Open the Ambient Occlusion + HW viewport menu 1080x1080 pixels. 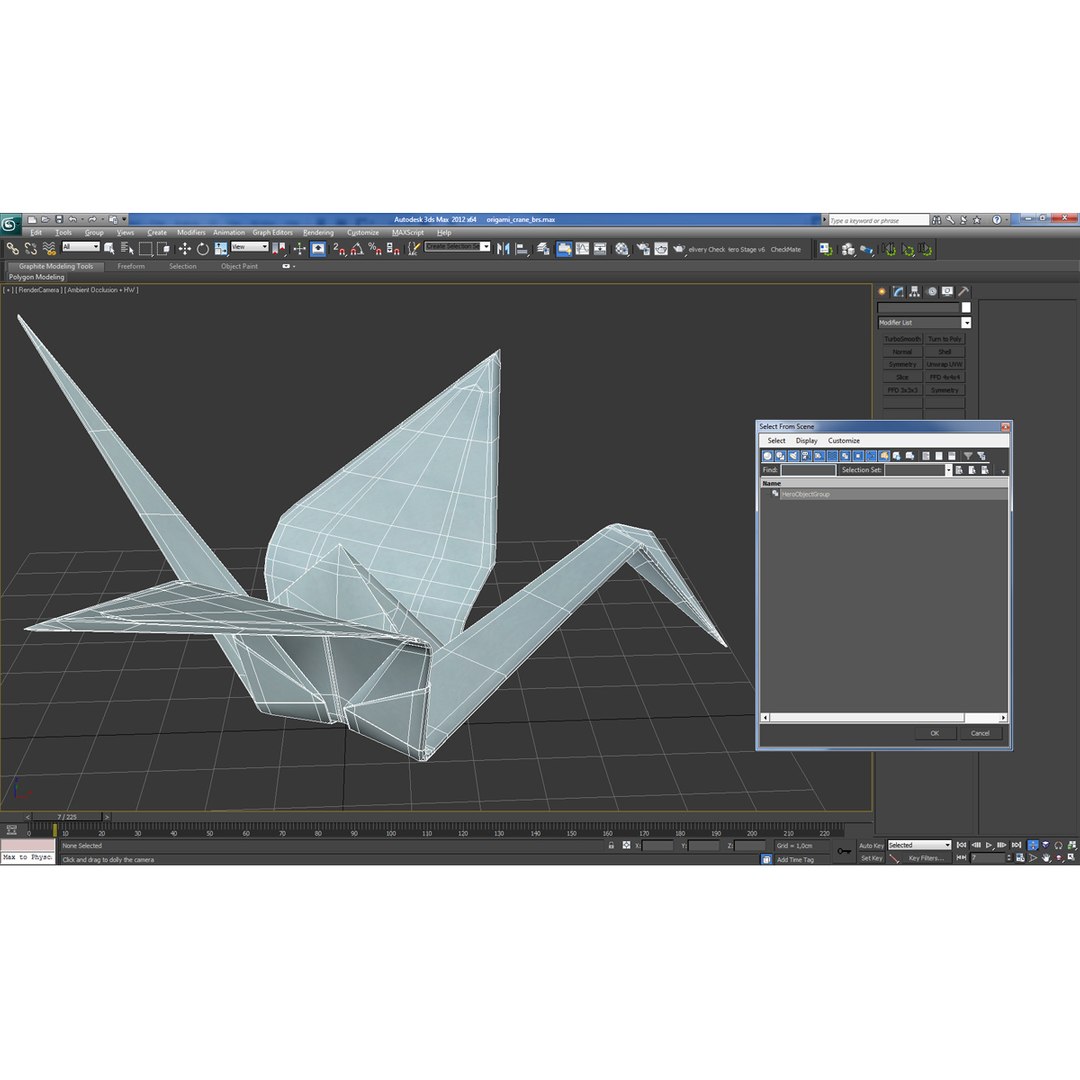click(x=101, y=290)
